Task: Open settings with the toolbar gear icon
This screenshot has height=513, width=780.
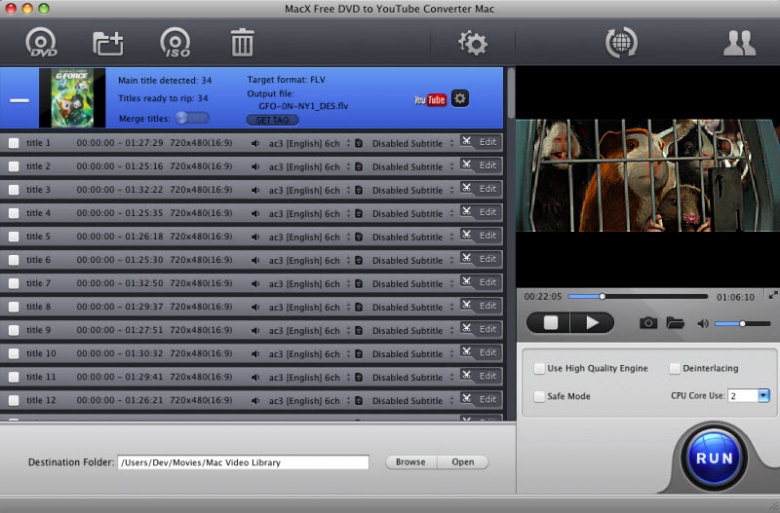Action: pos(472,43)
